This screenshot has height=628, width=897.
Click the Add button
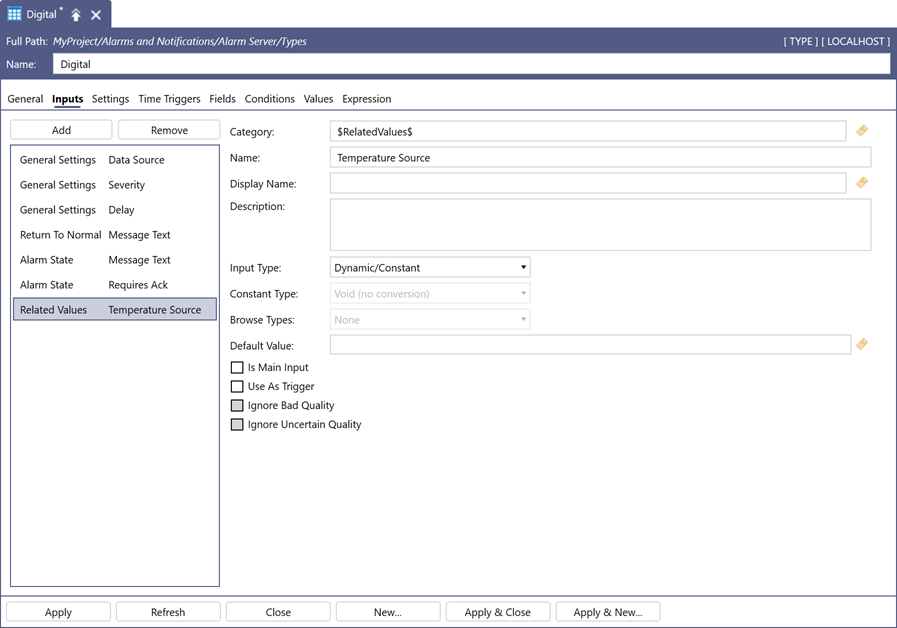coord(61,130)
